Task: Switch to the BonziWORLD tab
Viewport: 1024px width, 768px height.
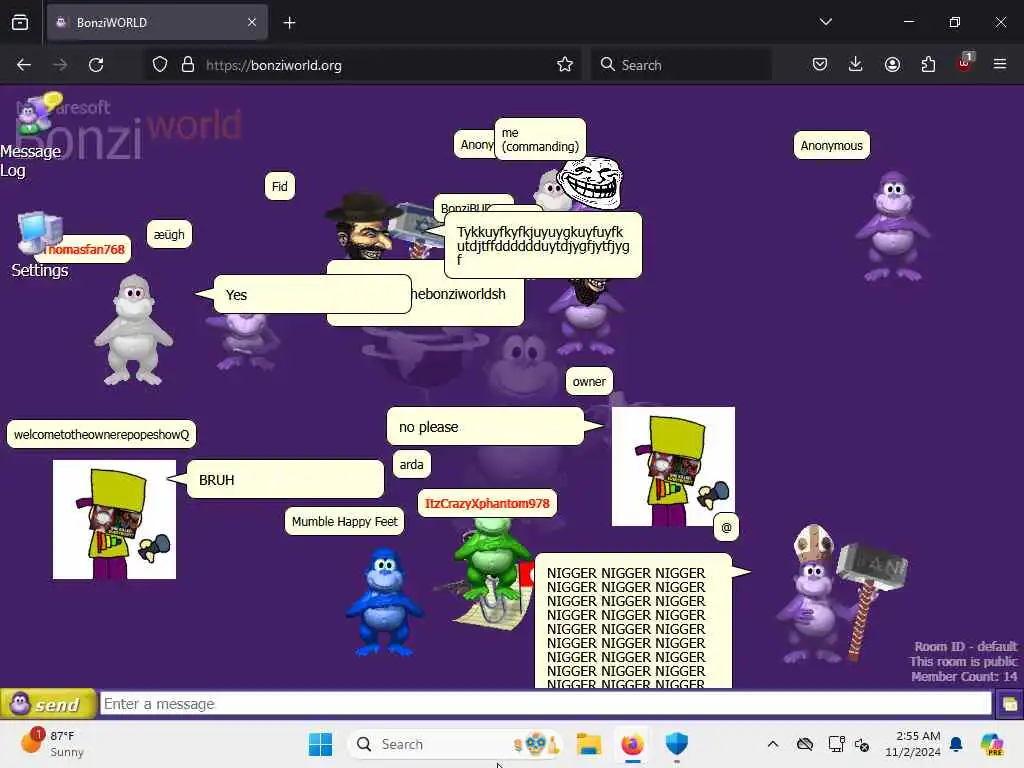Action: (x=157, y=22)
